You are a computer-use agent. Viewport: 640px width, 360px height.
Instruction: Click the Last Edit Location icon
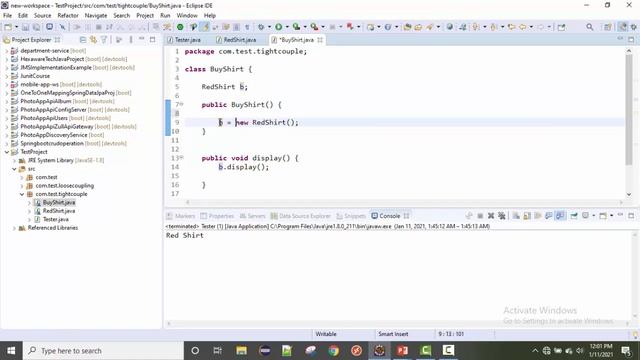tap(511, 27)
